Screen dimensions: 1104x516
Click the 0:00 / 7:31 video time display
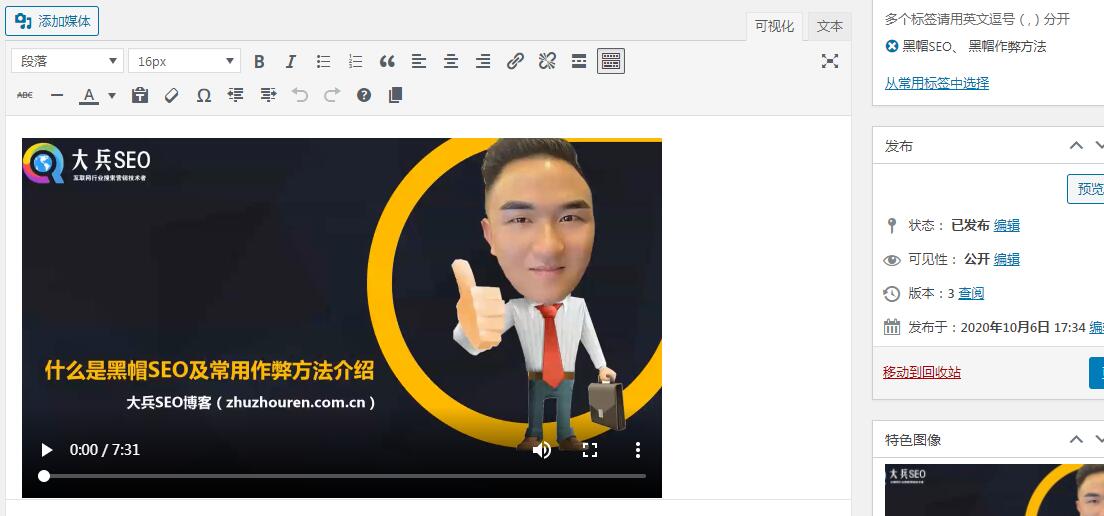105,450
